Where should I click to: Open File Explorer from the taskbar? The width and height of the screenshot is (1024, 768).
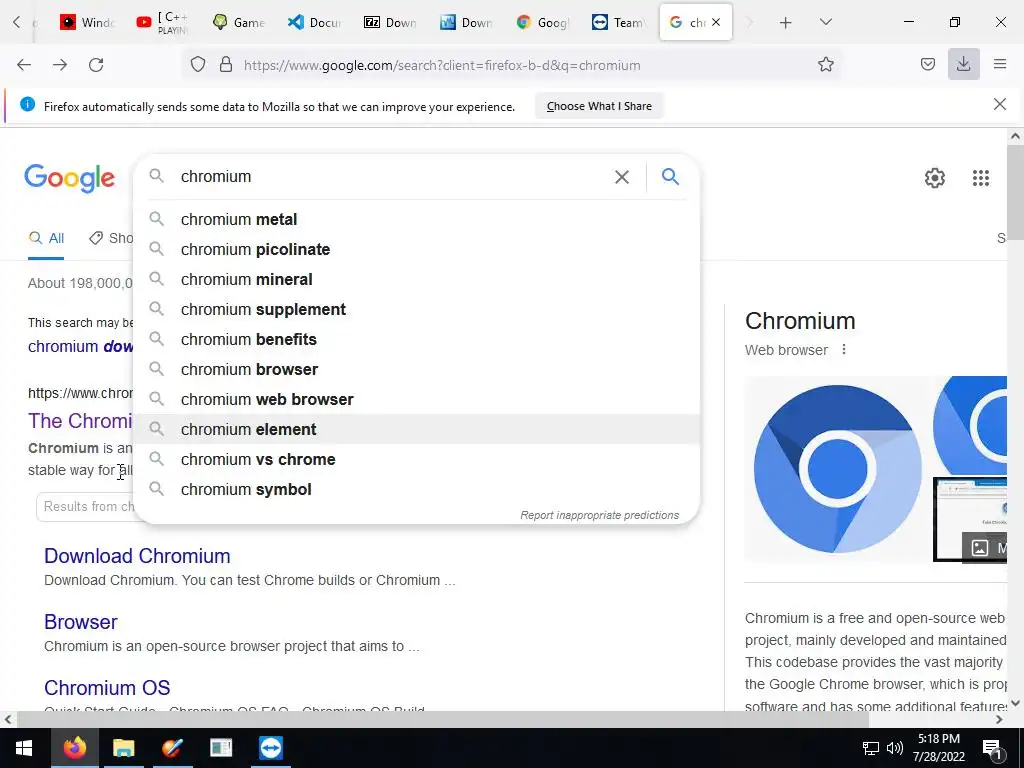click(x=123, y=748)
